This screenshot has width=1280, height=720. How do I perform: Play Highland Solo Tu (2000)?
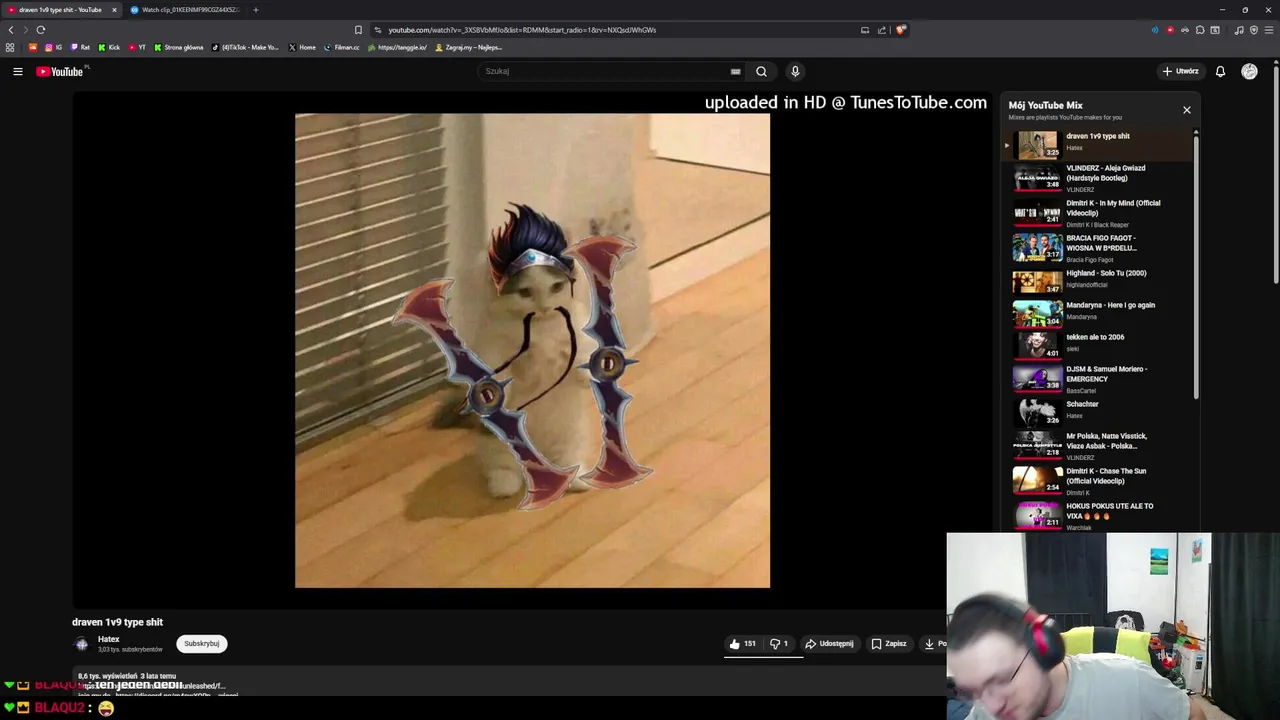tap(1097, 280)
